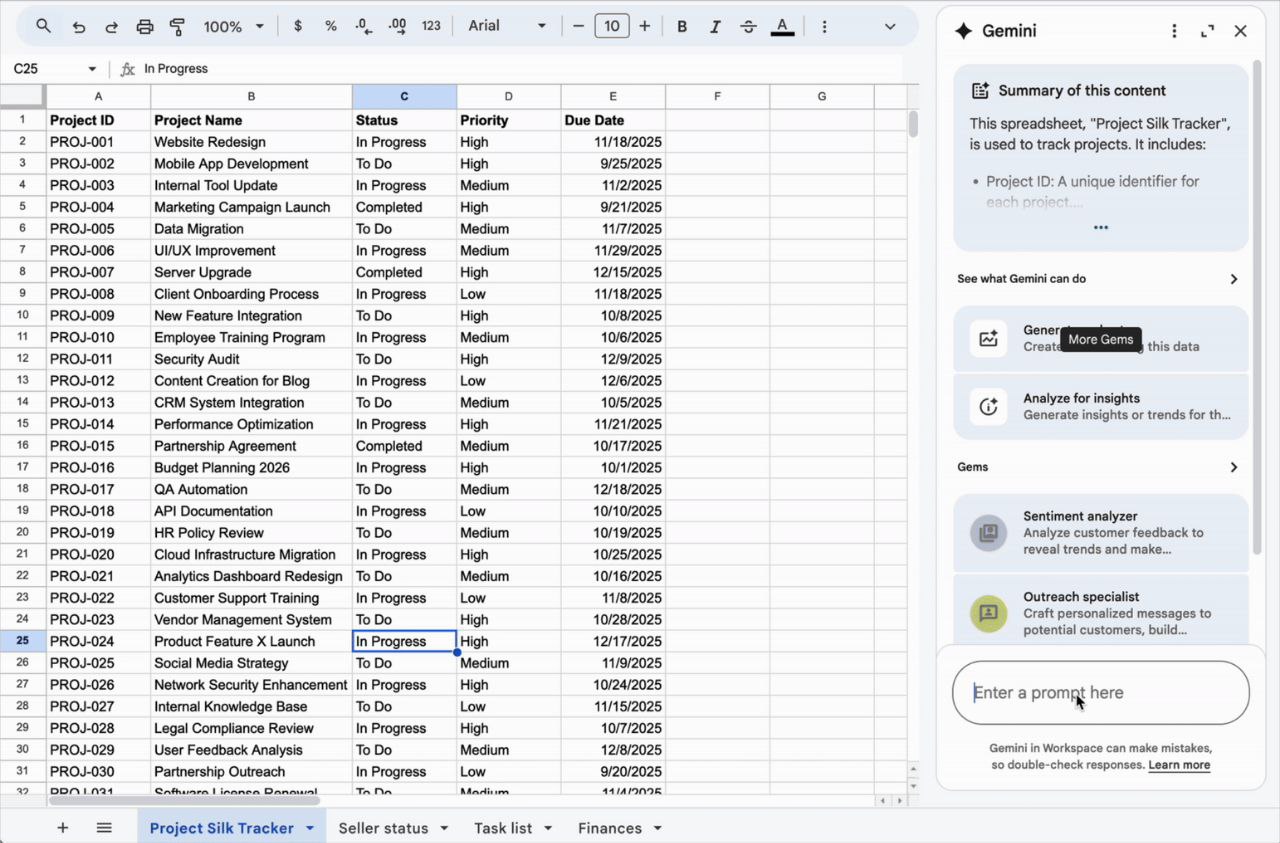The height and width of the screenshot is (843, 1280).
Task: Click the undo arrow icon
Action: (78, 27)
